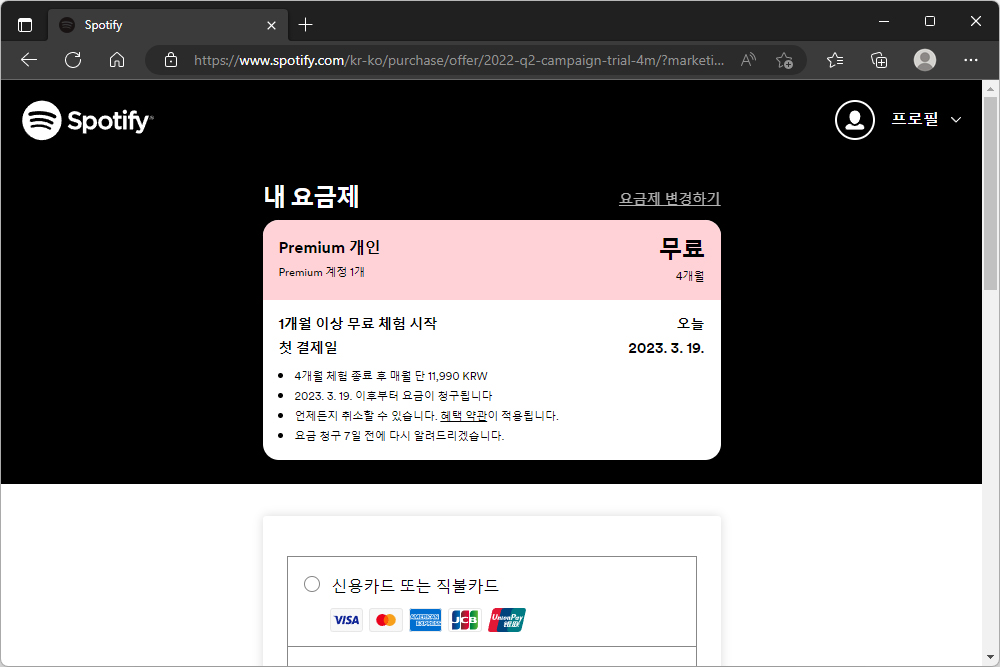Close the Spotify tab
Viewport: 1000px width, 667px height.
click(x=271, y=26)
